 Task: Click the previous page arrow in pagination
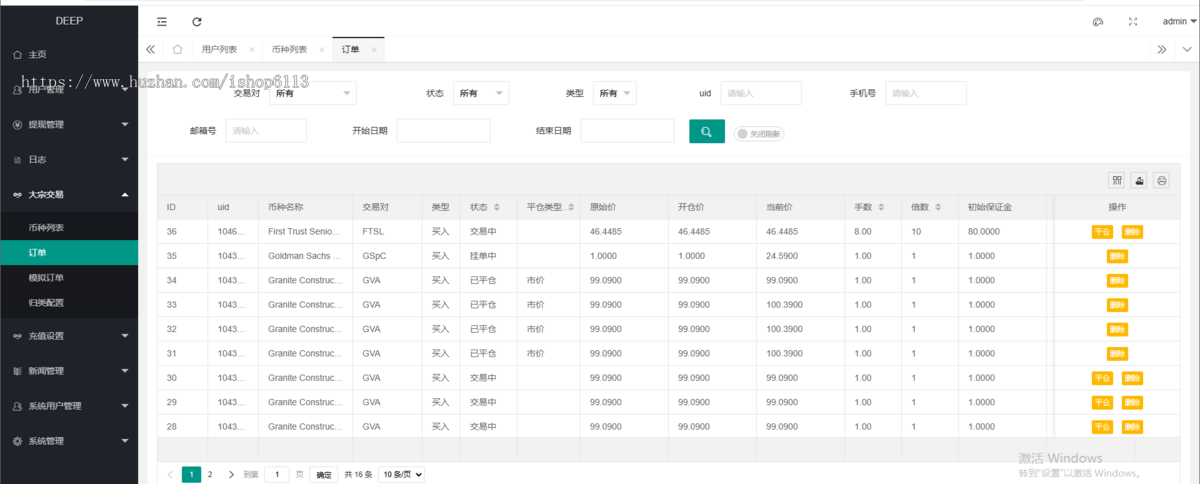[170, 474]
